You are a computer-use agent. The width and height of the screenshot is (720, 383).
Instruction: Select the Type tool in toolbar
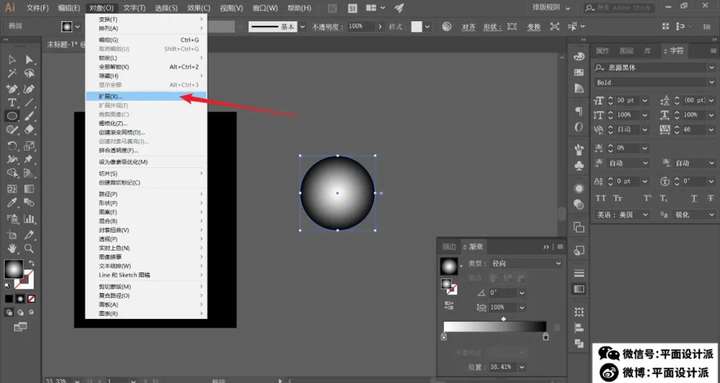[x=12, y=102]
